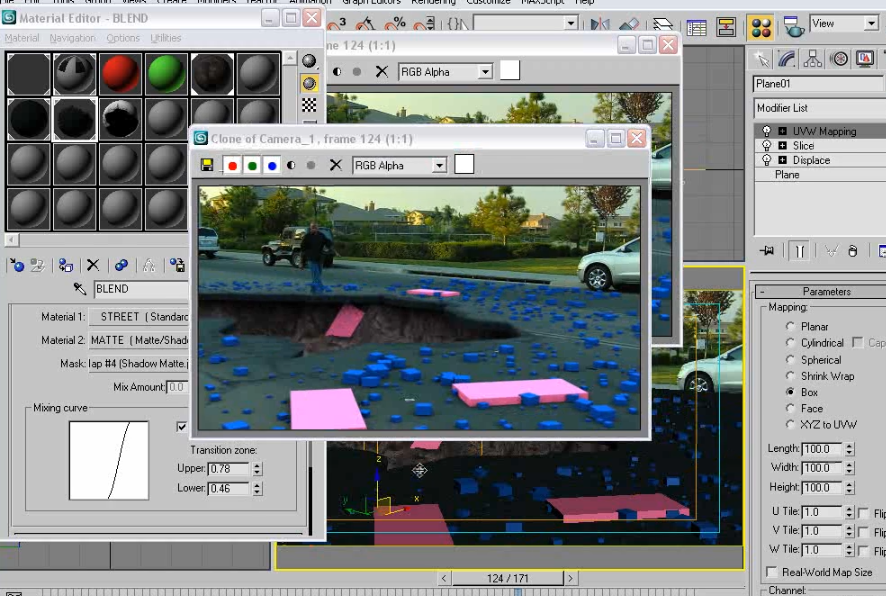Open the Schematic View toolbar icon
886x596 pixels.
coord(726,27)
